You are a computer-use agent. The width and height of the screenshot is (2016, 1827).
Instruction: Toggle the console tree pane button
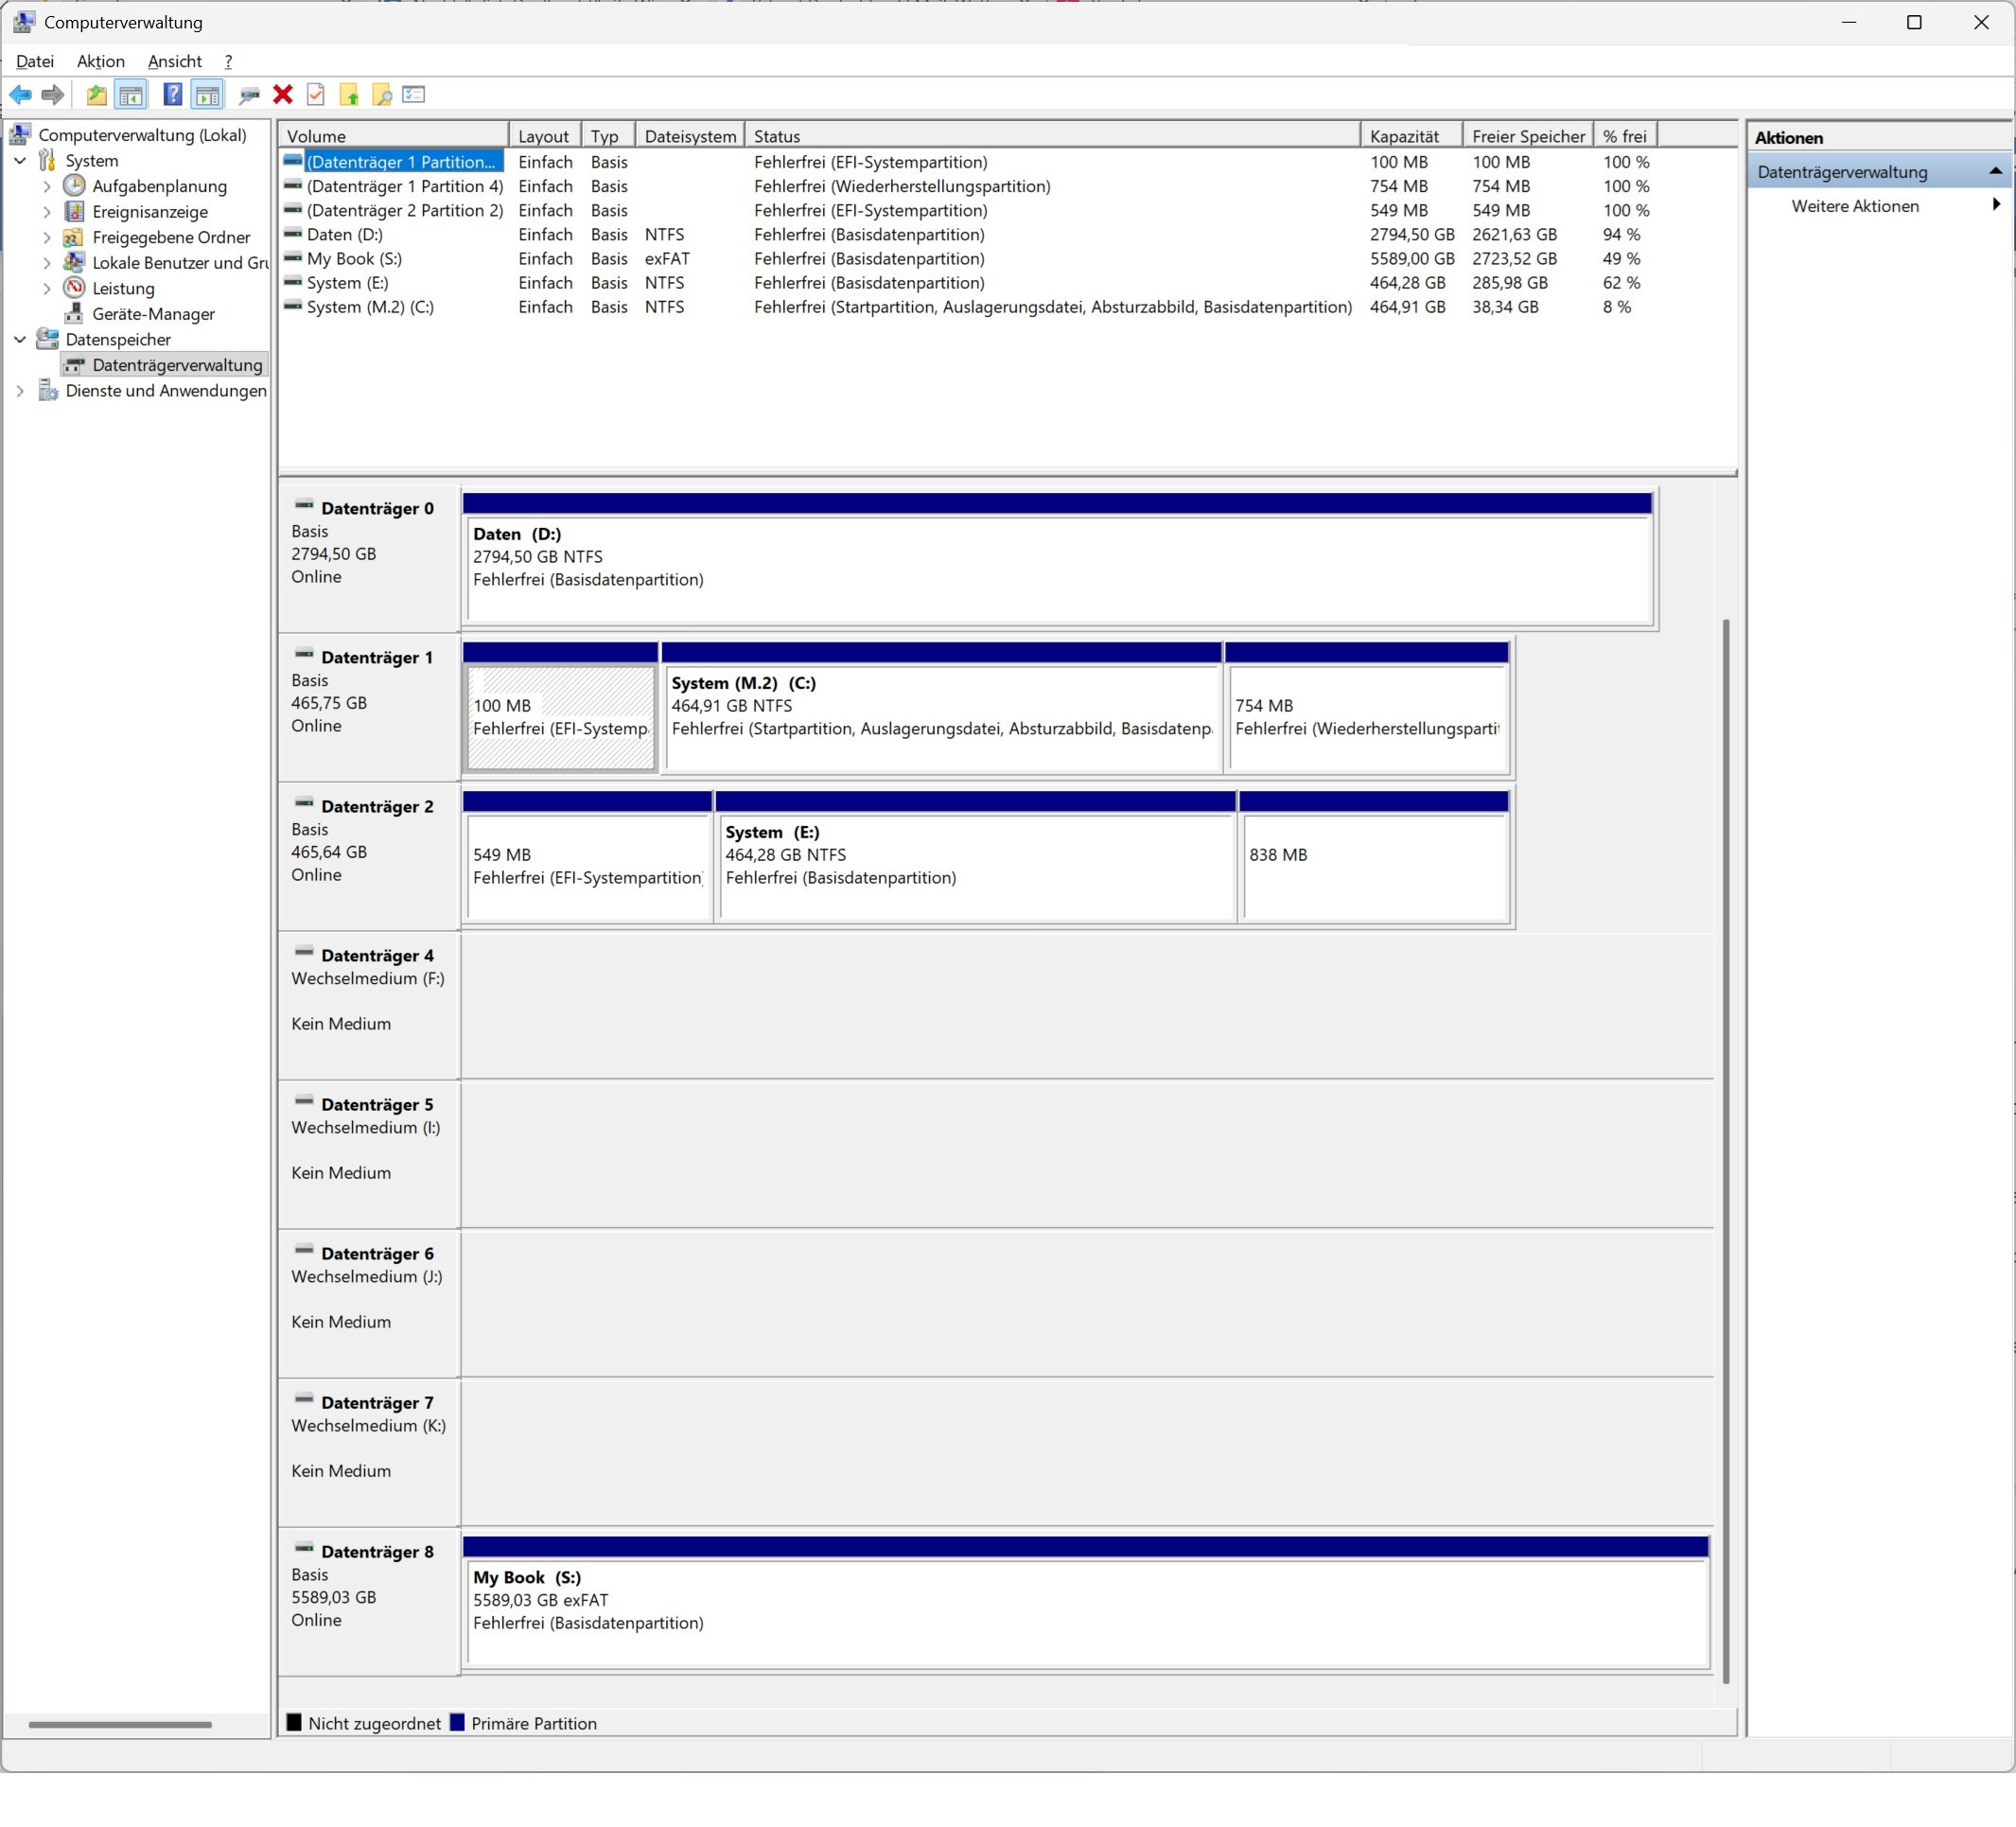pyautogui.click(x=130, y=95)
